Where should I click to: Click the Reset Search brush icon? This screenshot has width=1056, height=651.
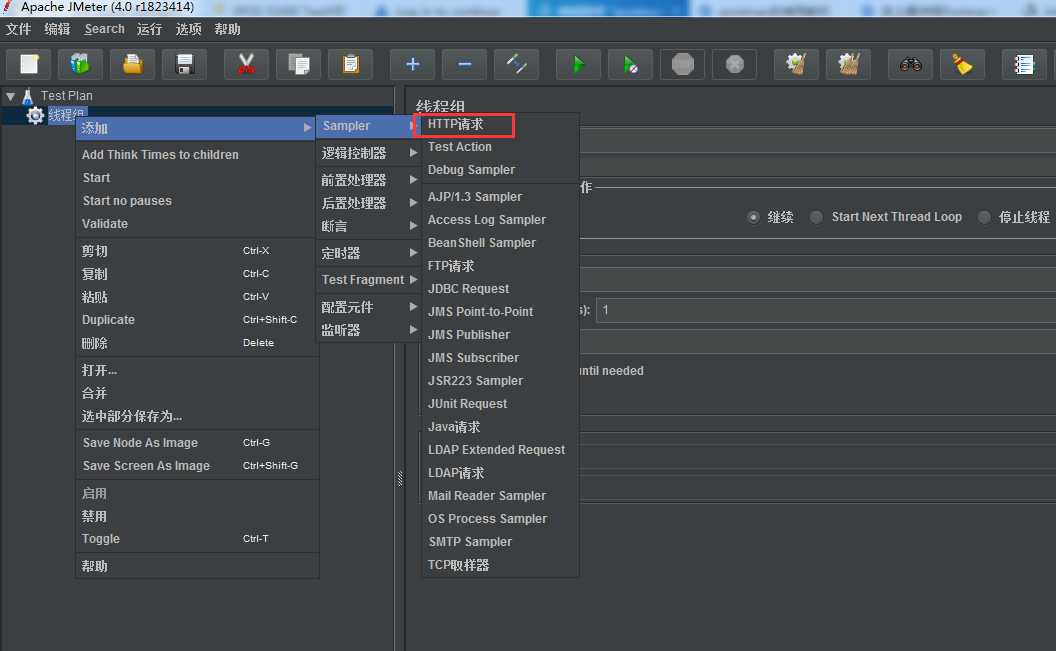962,65
